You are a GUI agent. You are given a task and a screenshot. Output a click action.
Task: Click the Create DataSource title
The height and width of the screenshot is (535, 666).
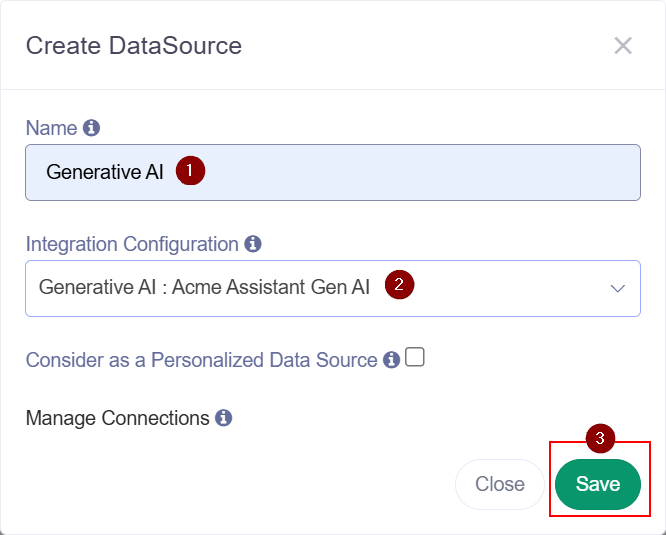point(134,46)
